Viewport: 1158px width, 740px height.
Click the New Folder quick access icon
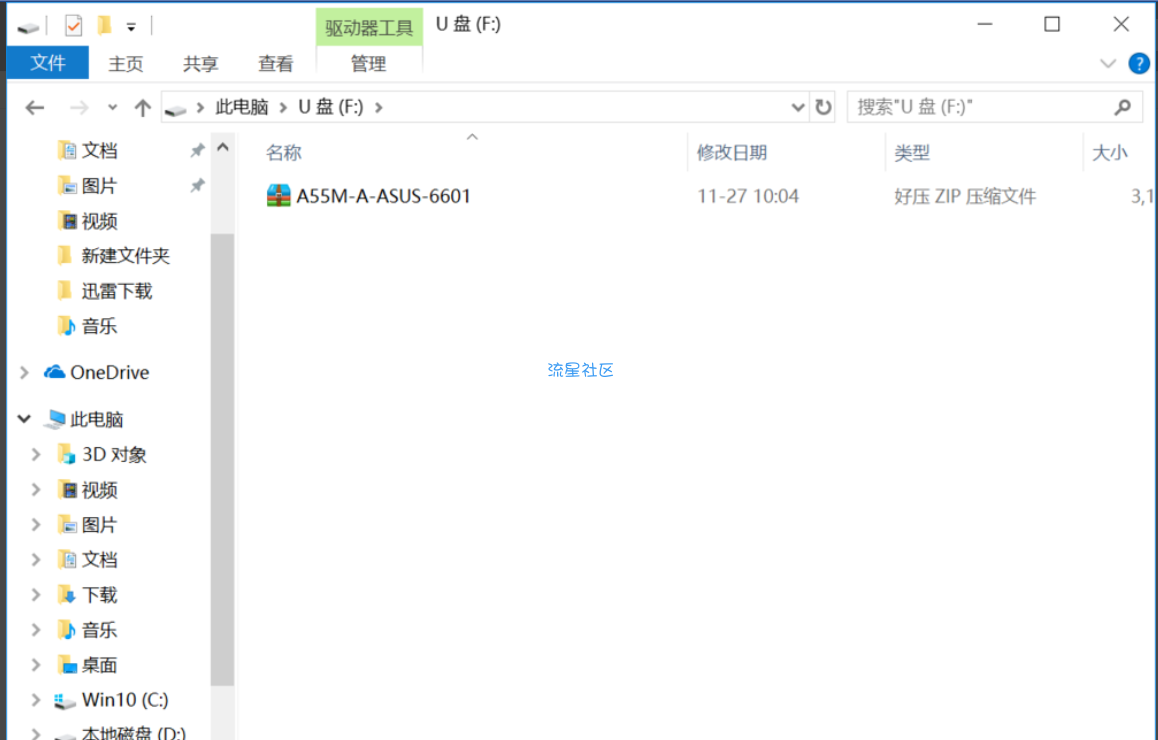pyautogui.click(x=104, y=26)
